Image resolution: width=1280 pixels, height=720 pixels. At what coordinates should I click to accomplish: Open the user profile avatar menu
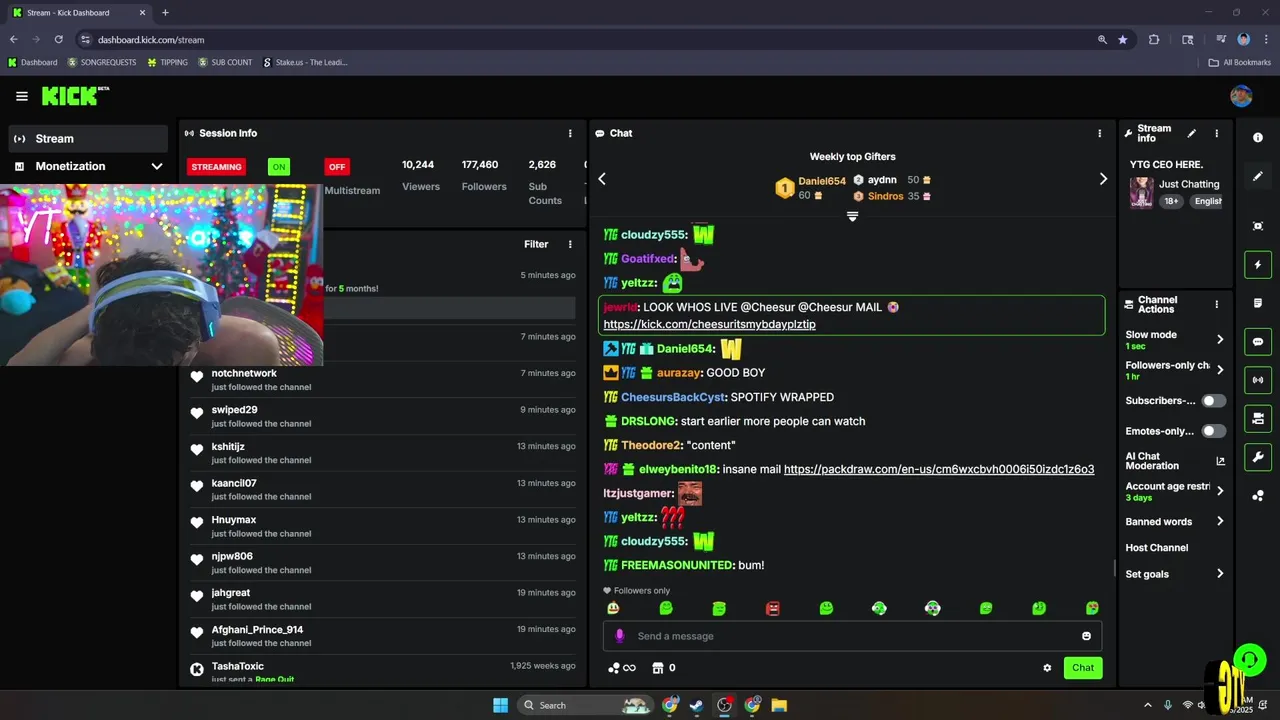pos(1241,96)
